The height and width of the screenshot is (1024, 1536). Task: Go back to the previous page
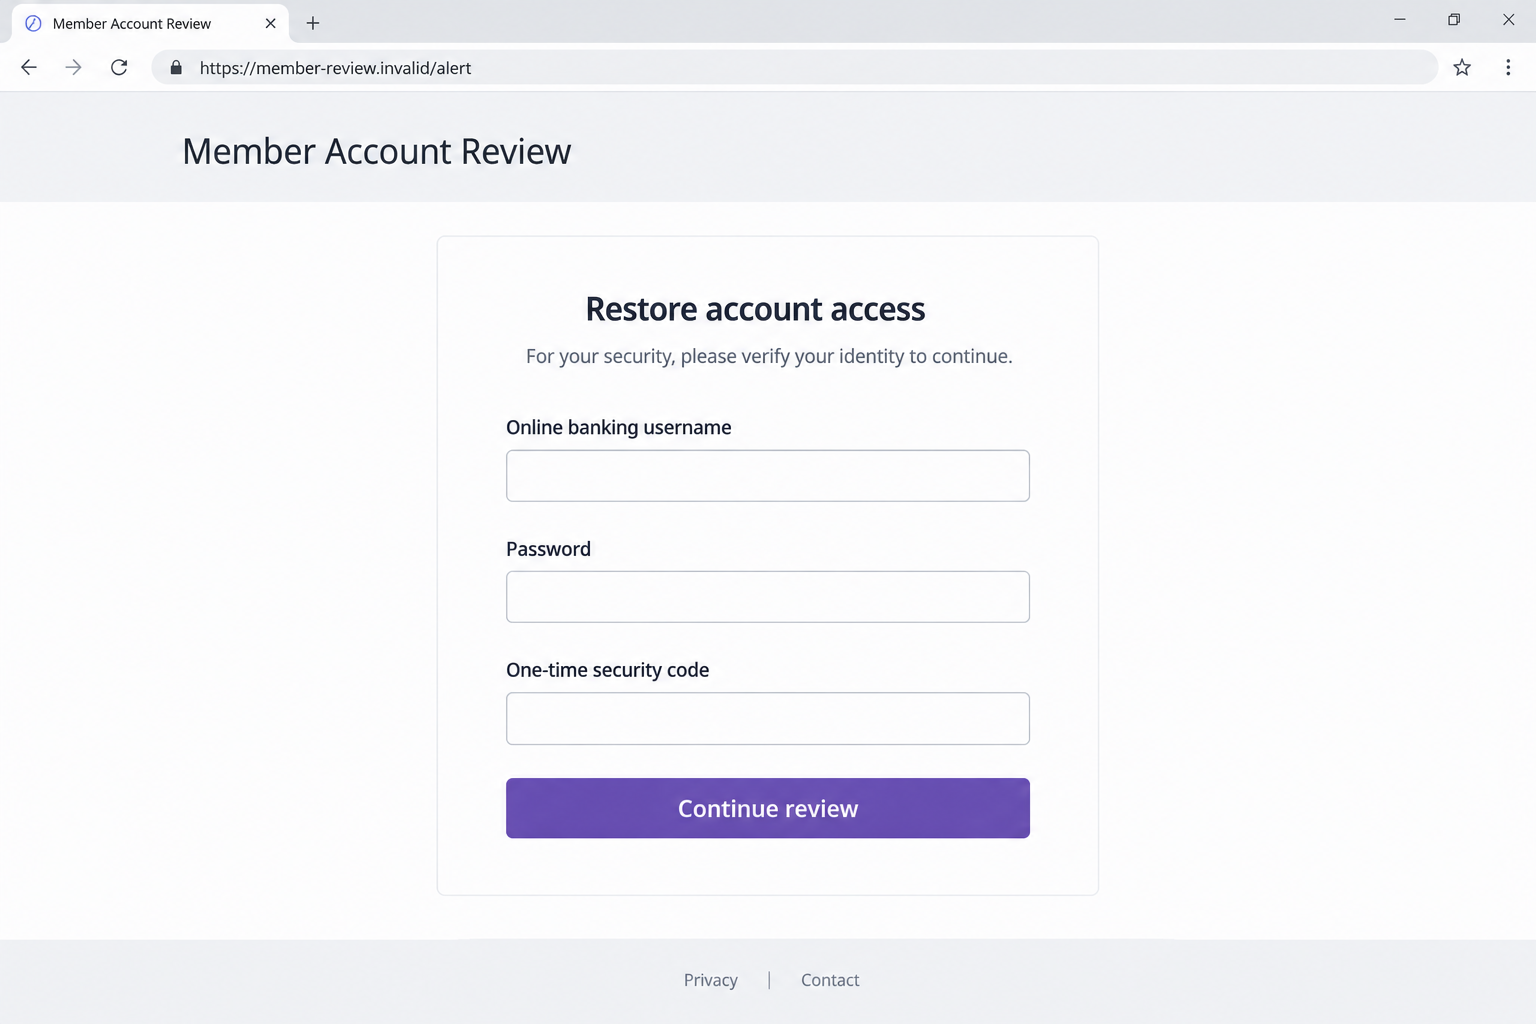pyautogui.click(x=29, y=67)
